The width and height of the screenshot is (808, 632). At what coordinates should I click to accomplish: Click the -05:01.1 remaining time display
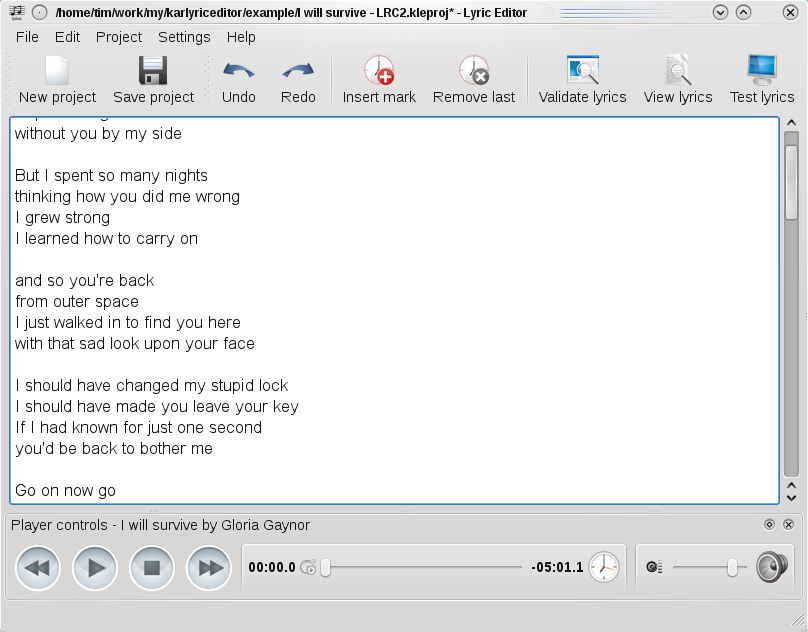pyautogui.click(x=557, y=567)
